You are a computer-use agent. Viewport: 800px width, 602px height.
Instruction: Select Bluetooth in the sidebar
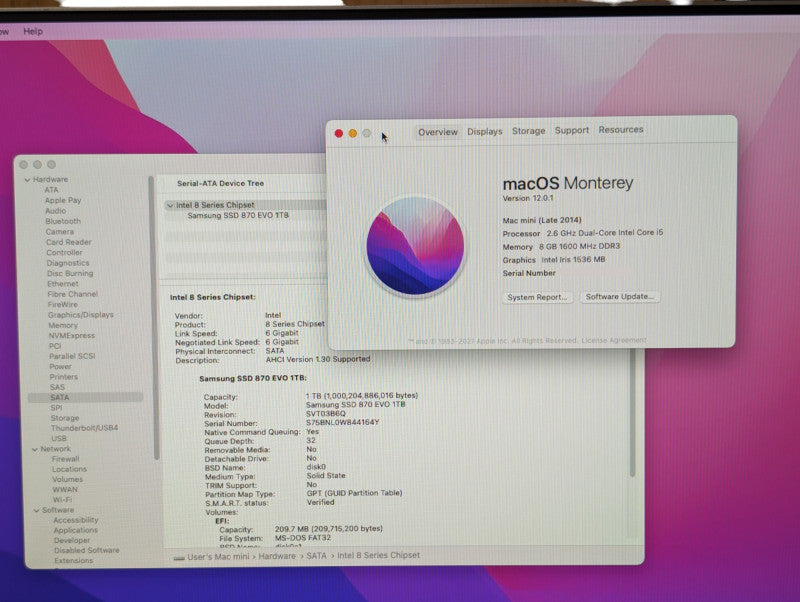(x=63, y=221)
